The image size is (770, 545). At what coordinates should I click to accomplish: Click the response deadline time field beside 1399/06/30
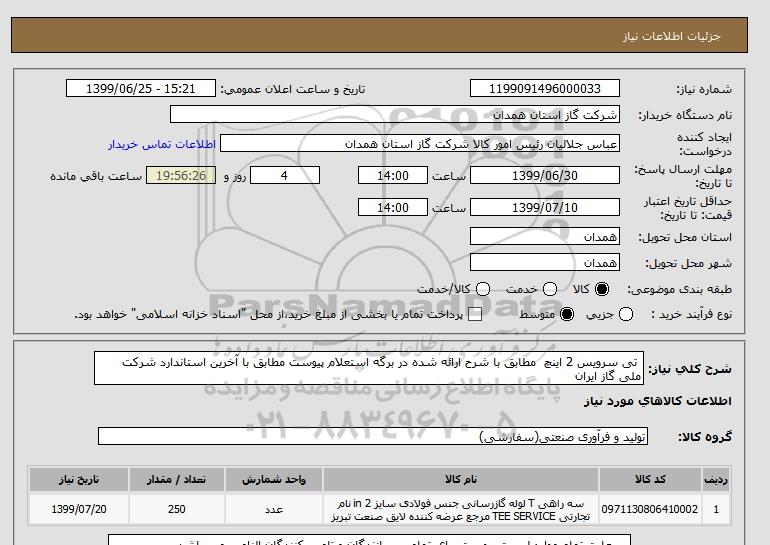tap(393, 175)
